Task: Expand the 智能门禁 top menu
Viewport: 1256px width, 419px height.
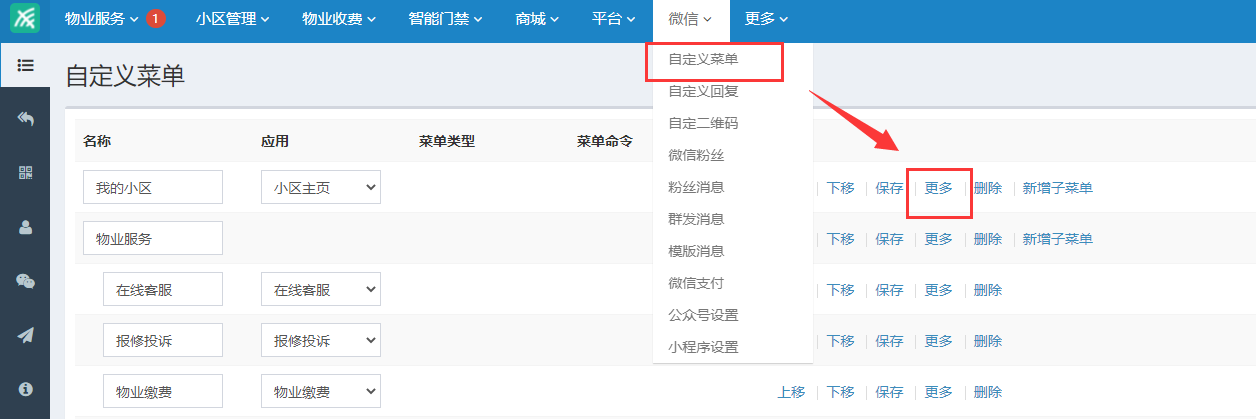Action: pyautogui.click(x=446, y=18)
